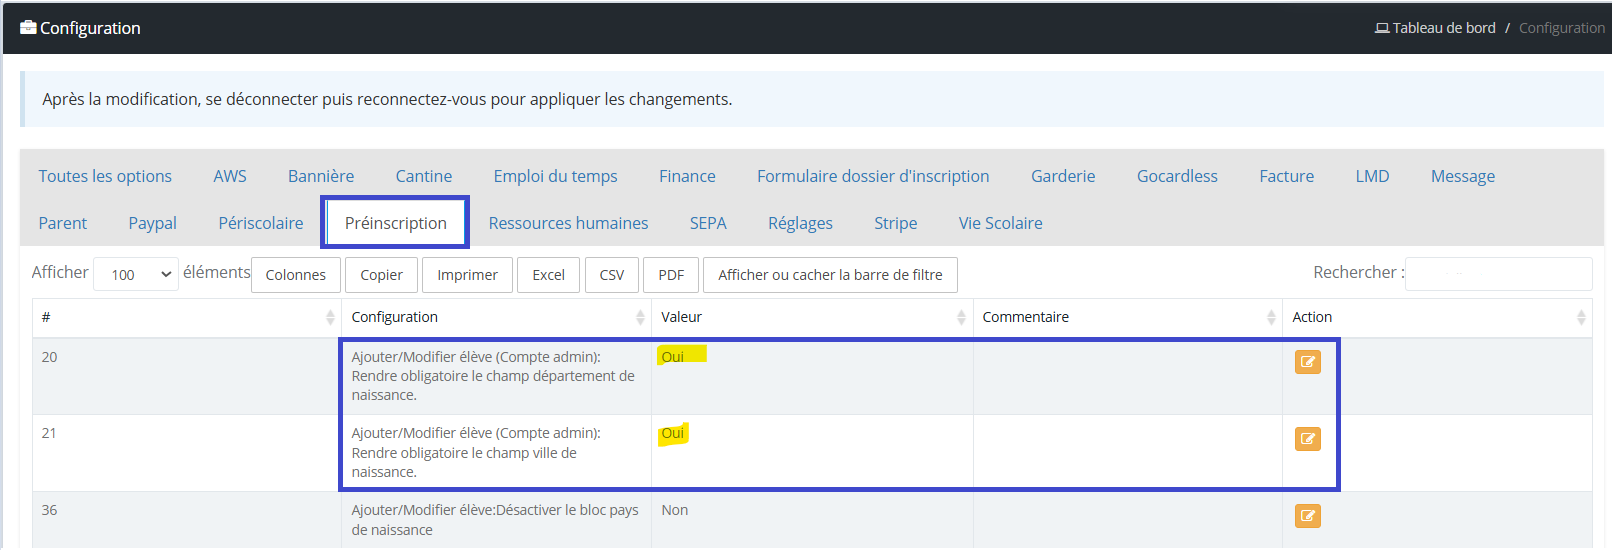
Task: Sort by the Commentaire column
Action: 1271,317
